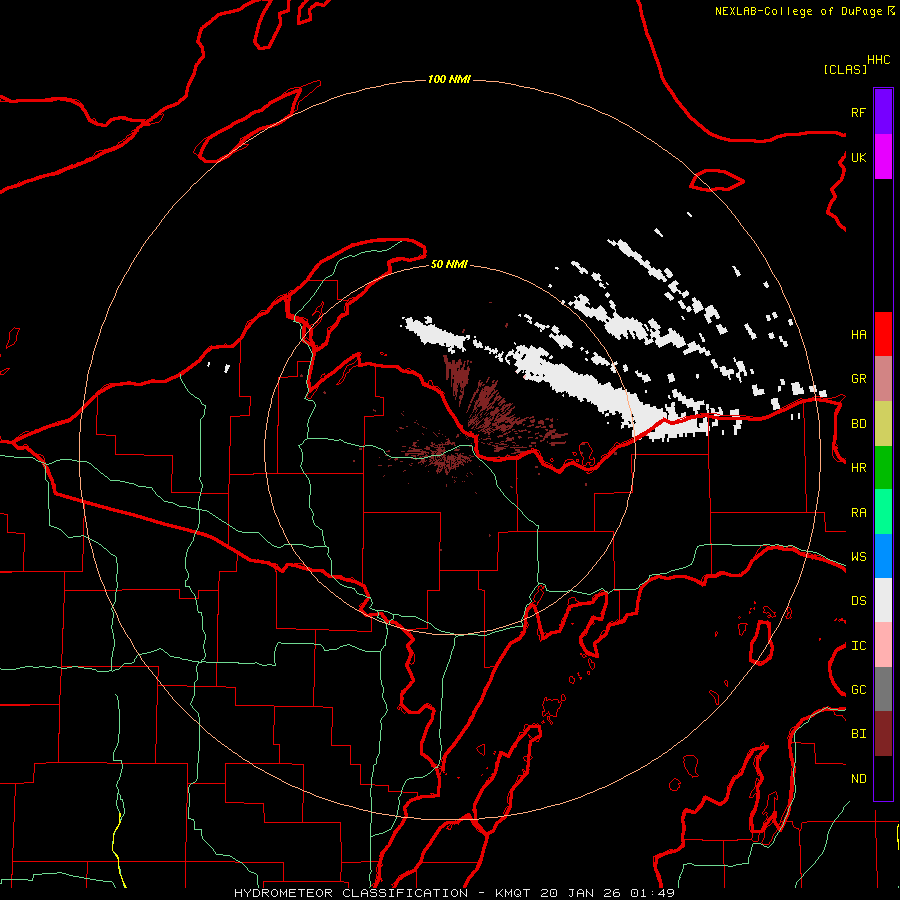This screenshot has height=900, width=900.
Task: Click the HA red legend swatch
Action: pos(883,334)
